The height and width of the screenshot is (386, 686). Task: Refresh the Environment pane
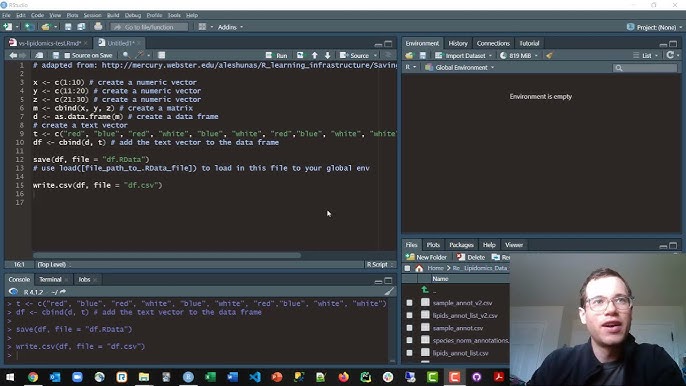click(670, 55)
